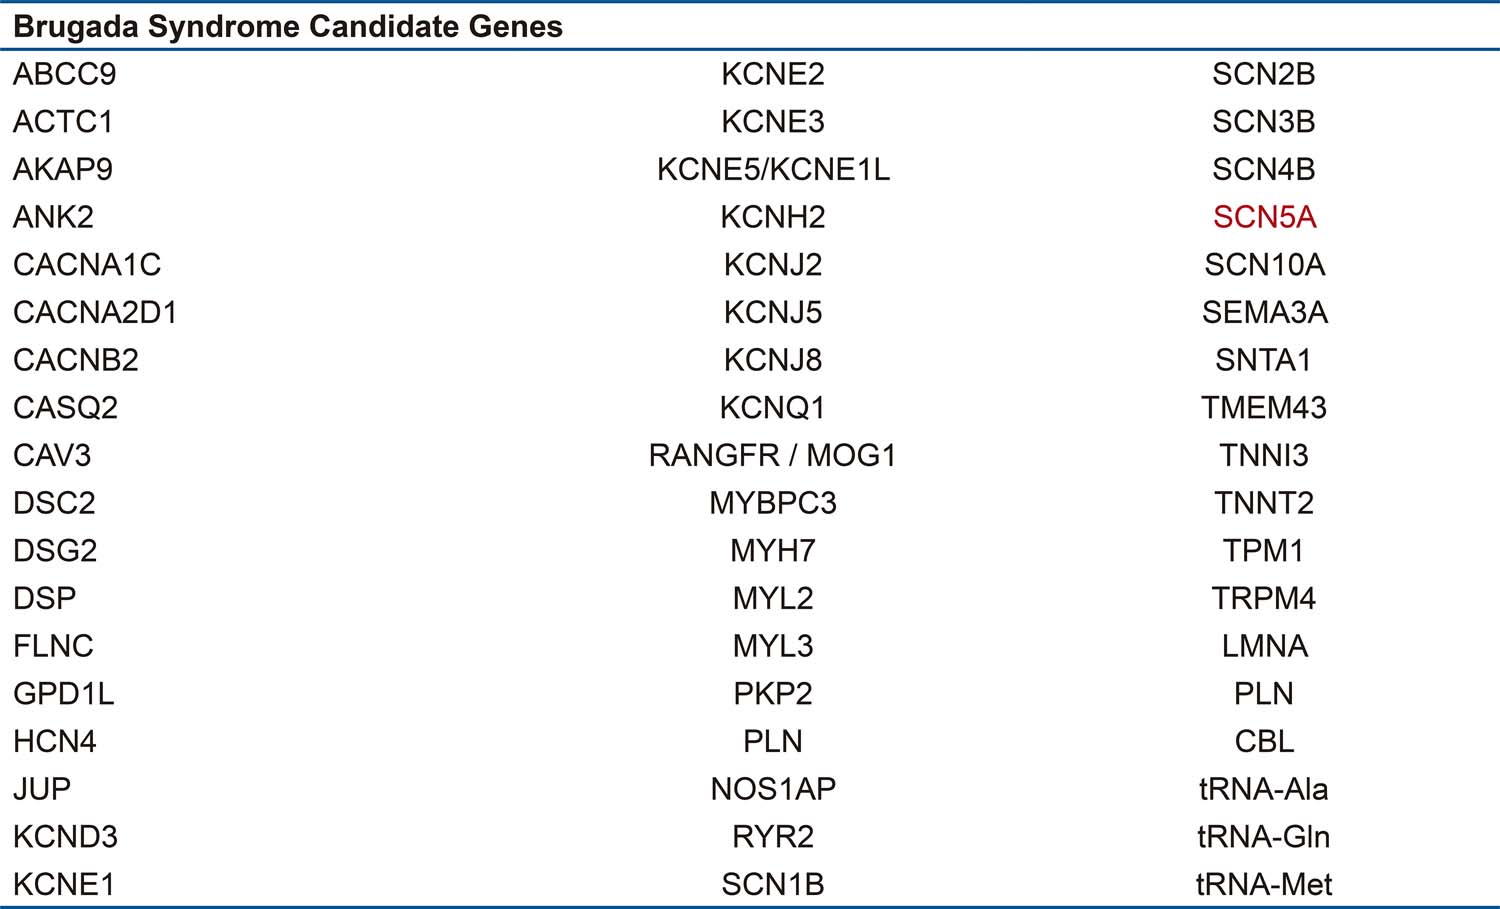This screenshot has width=1500, height=909.
Task: Select the NOS1AP gene cell
Action: pos(773,789)
